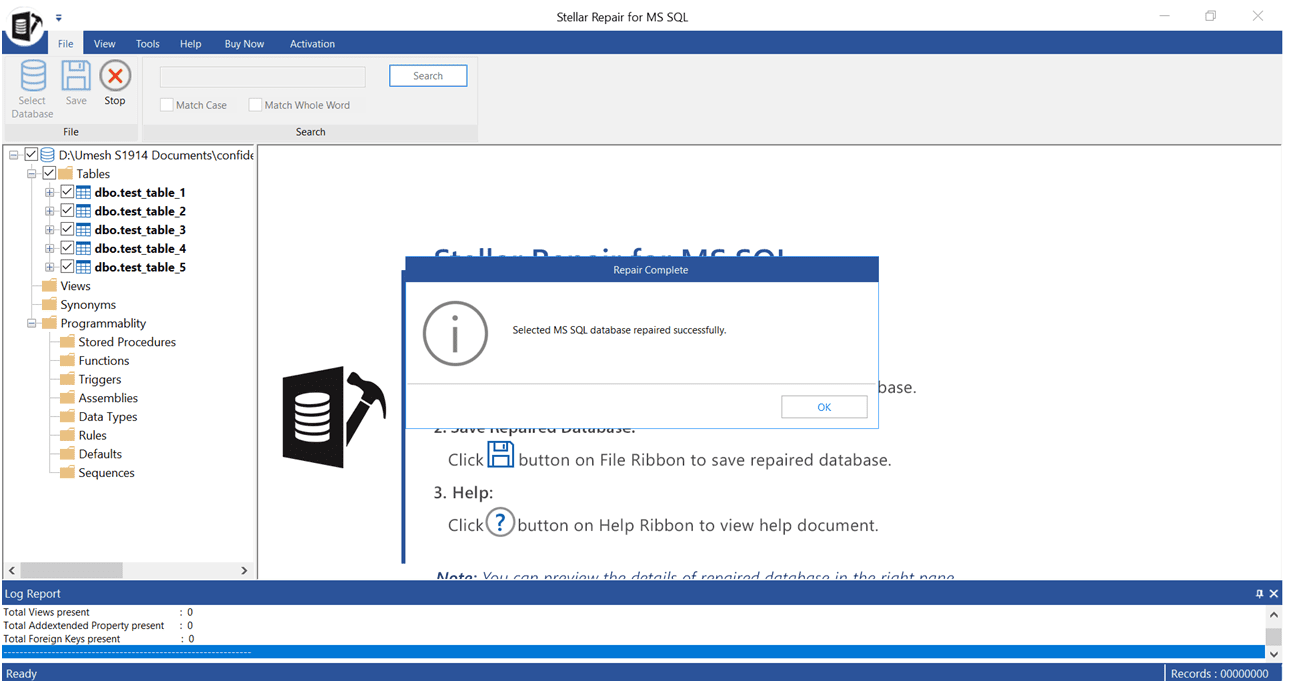The height and width of the screenshot is (683, 1307).
Task: Click the Select Database icon
Action: click(x=33, y=76)
